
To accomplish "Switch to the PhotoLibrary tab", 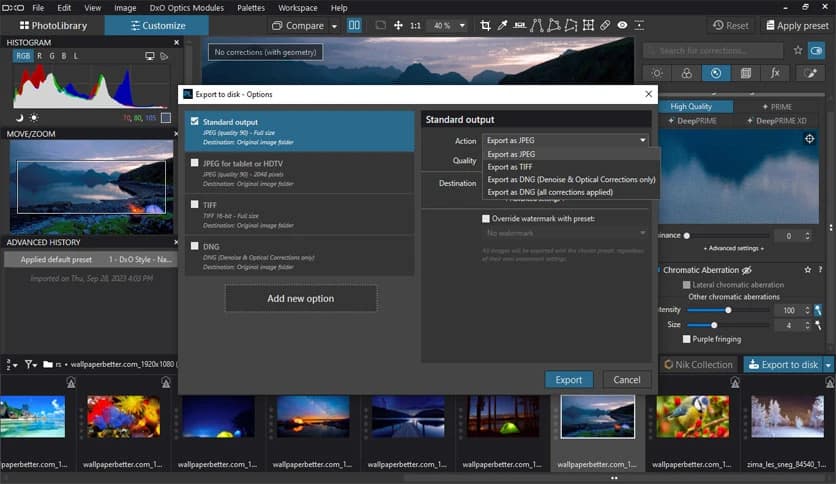I will coord(53,26).
